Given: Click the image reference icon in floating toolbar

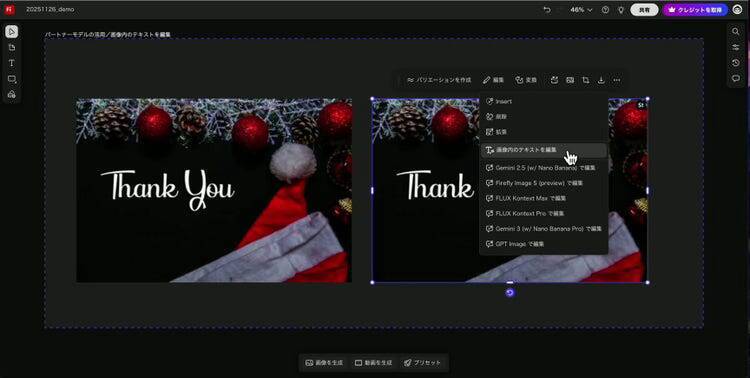Looking at the screenshot, I should [x=570, y=80].
